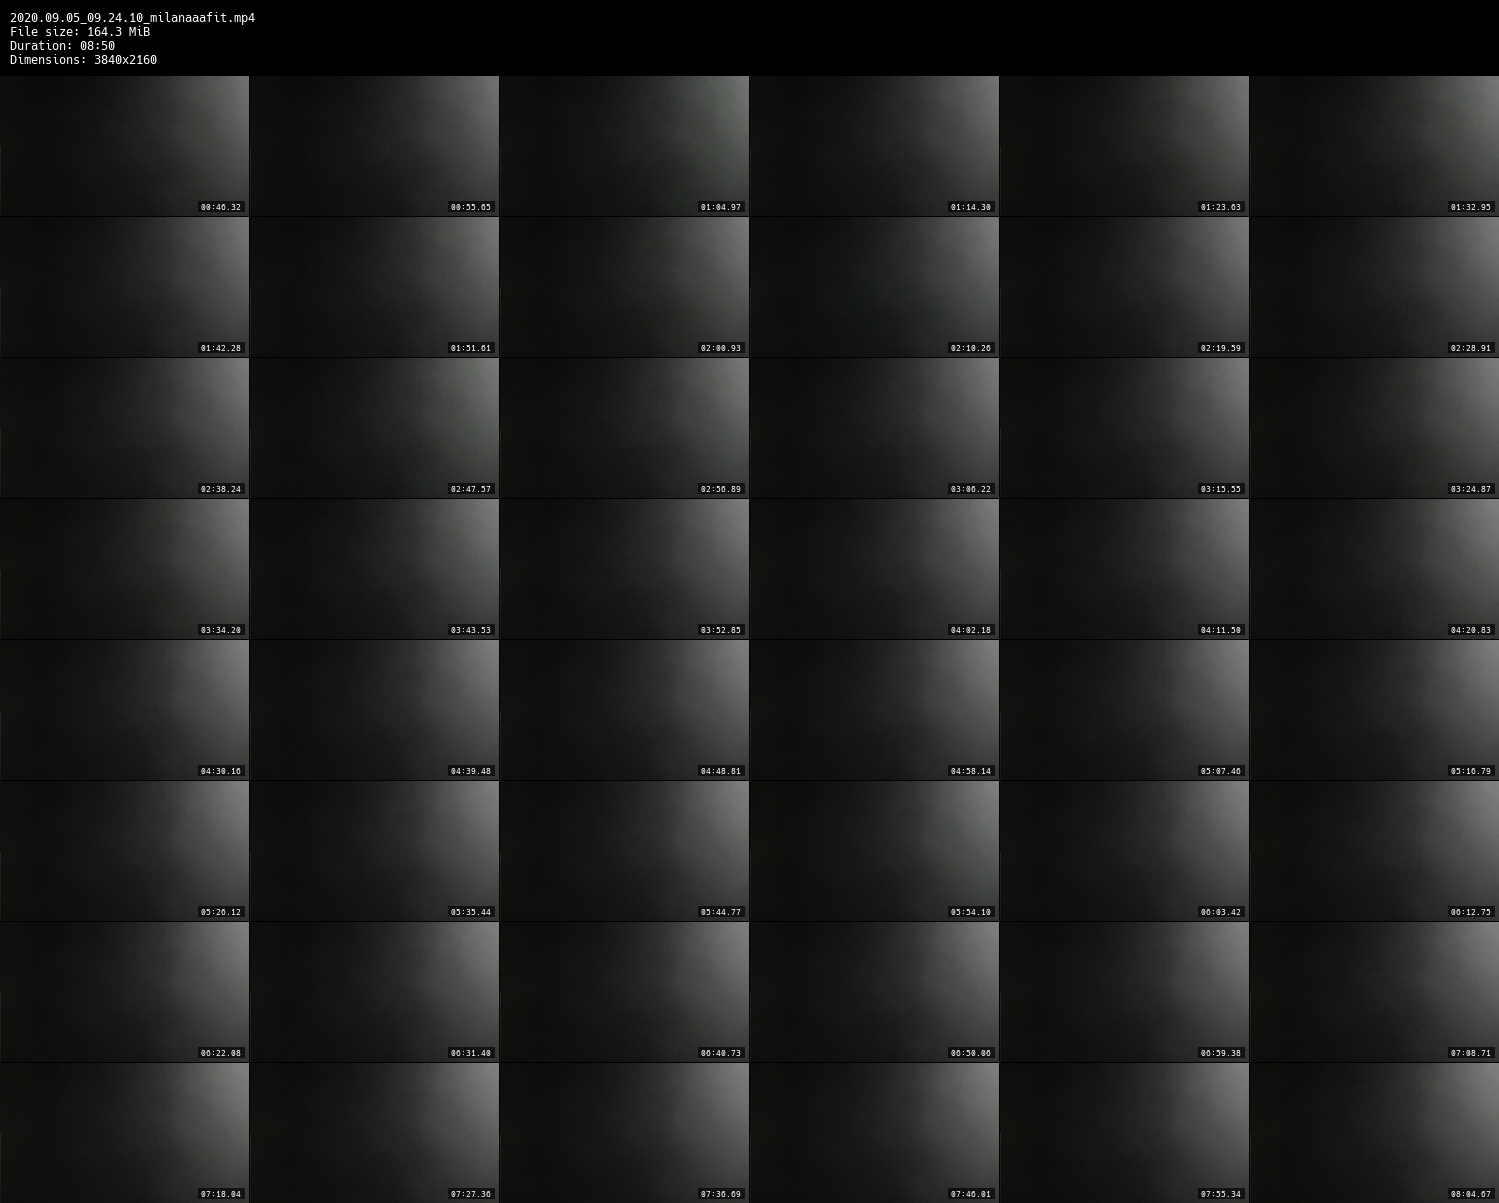Select the thumbnail at 03:24.87
The image size is (1499, 1203).
1374,428
